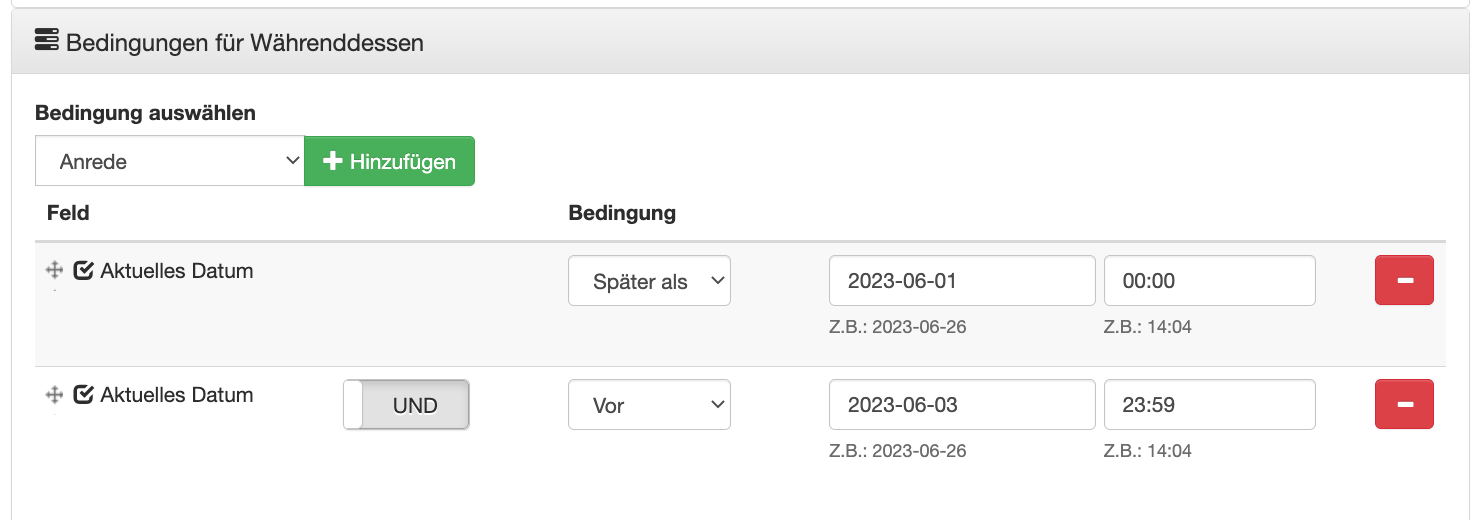Toggle checkbox icon of second Aktuelles Datum
The height and width of the screenshot is (520, 1482).
pos(84,395)
